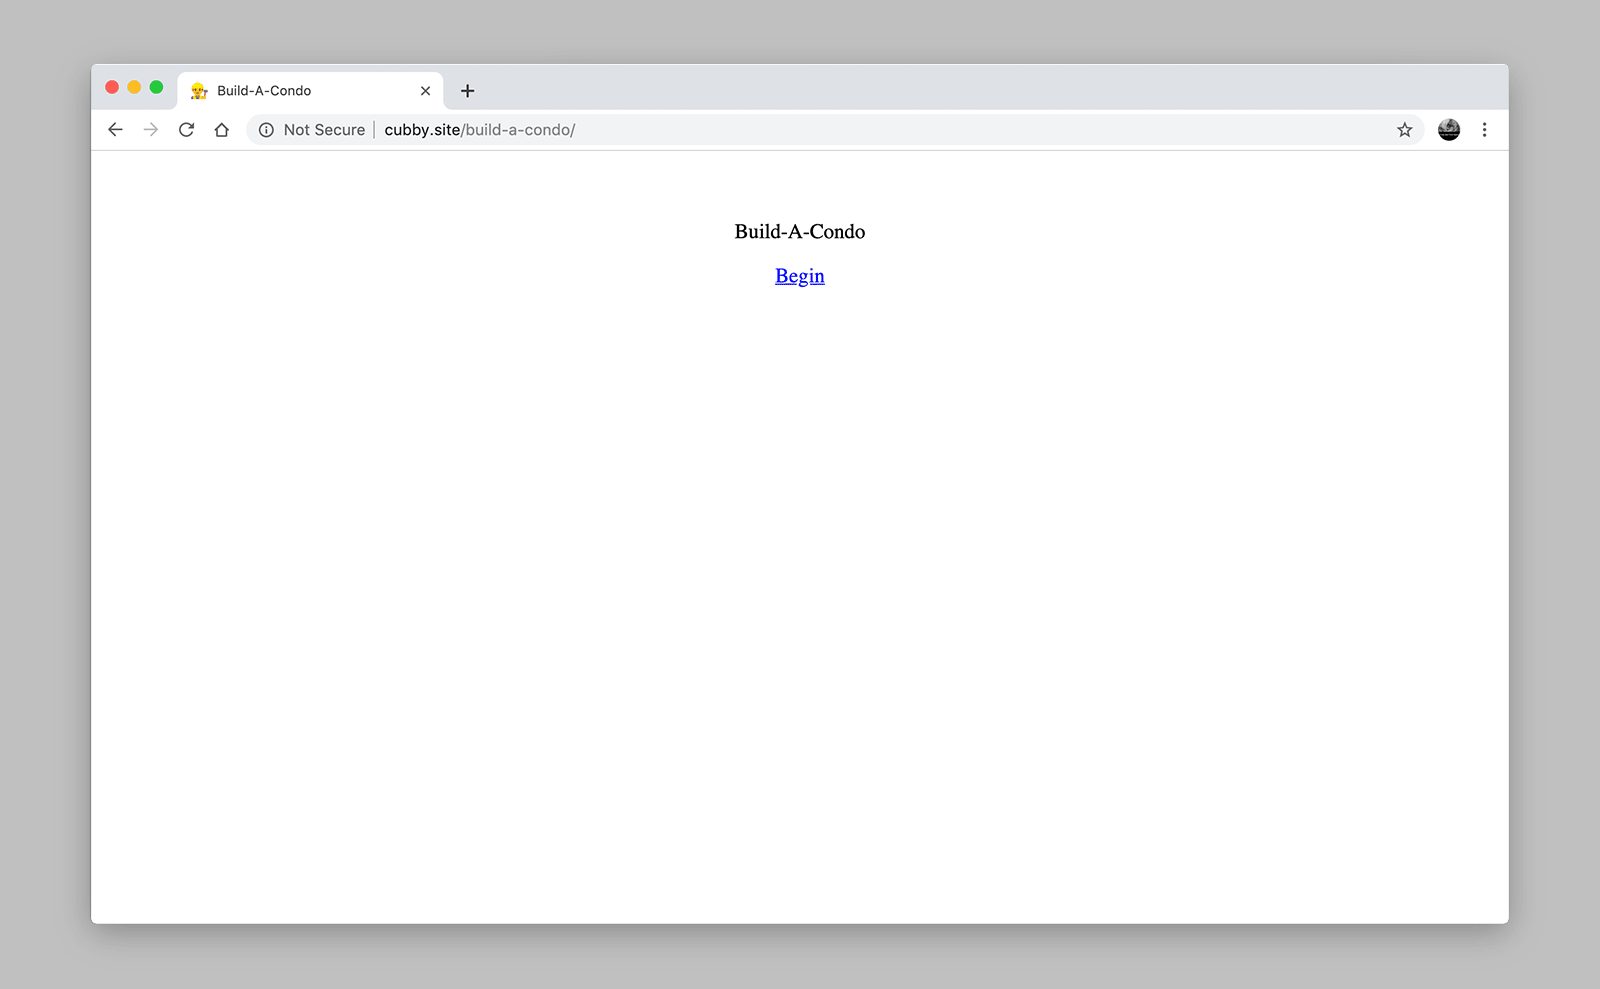Go back to the previous page
1600x989 pixels.
coord(115,130)
